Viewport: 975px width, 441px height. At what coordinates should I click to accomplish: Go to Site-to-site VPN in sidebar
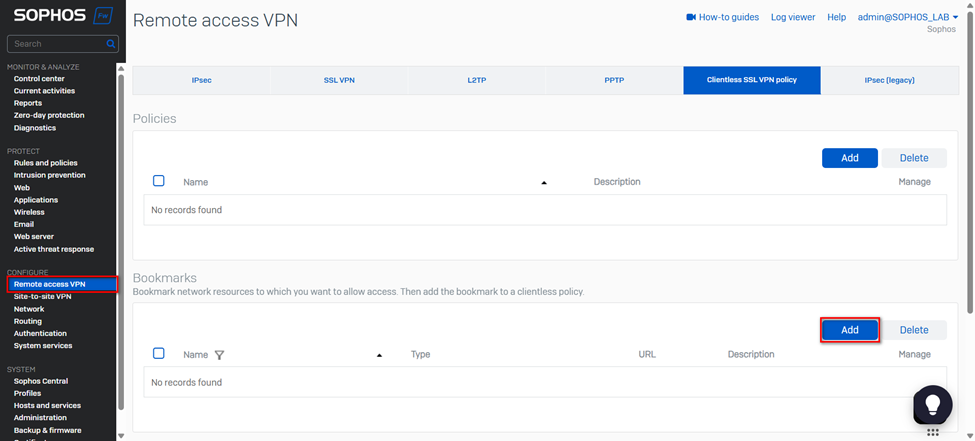point(42,297)
